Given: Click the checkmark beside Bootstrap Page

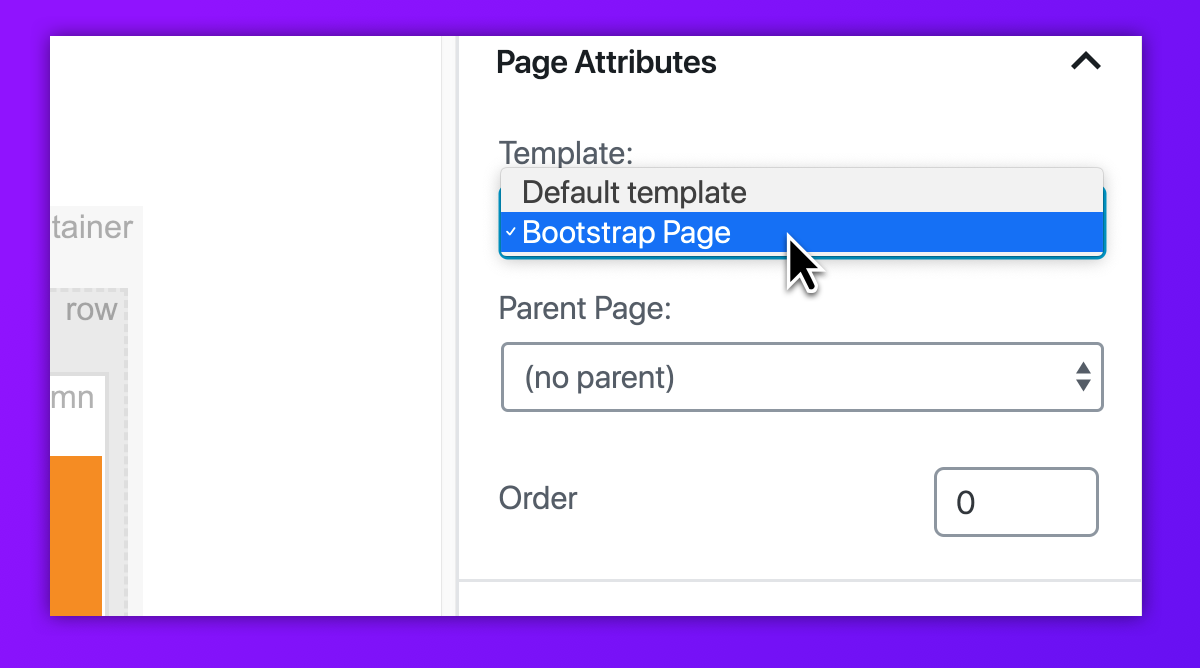Looking at the screenshot, I should 510,233.
